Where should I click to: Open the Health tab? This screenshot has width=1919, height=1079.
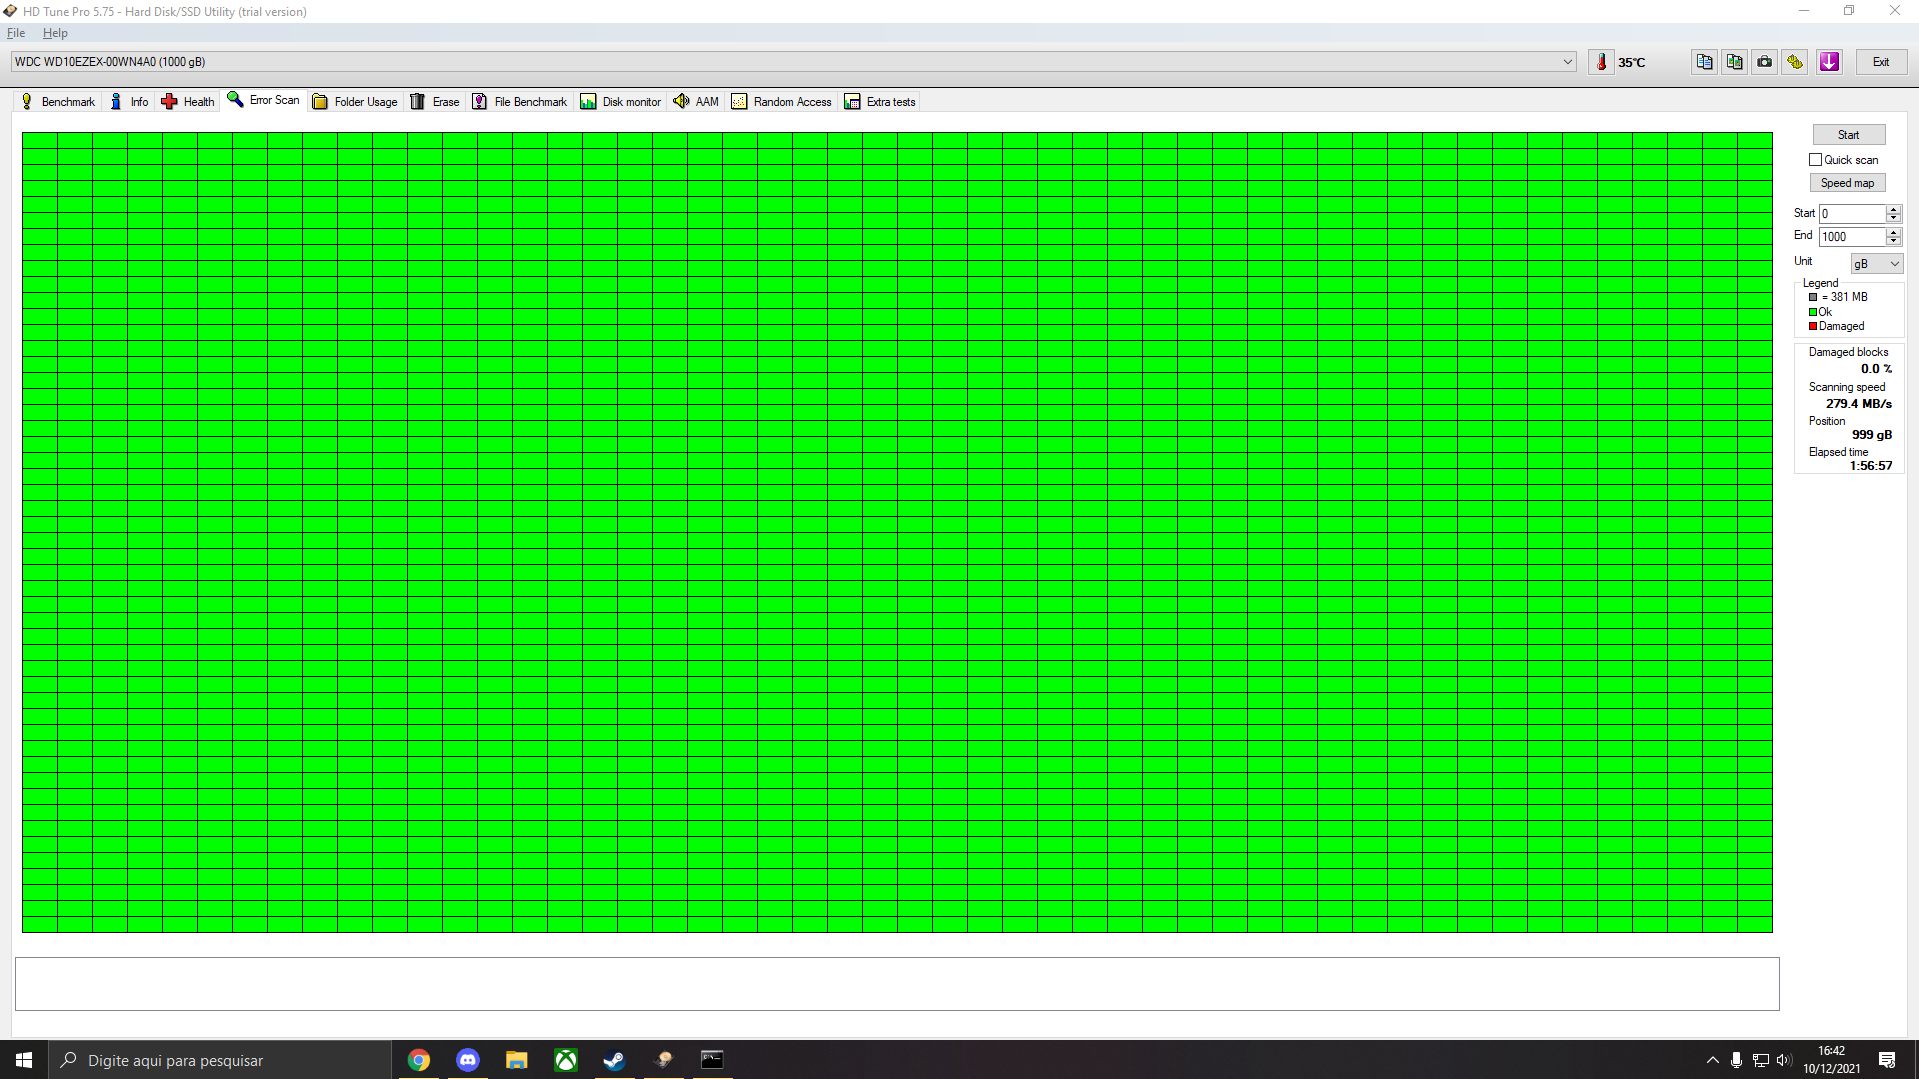[x=188, y=102]
